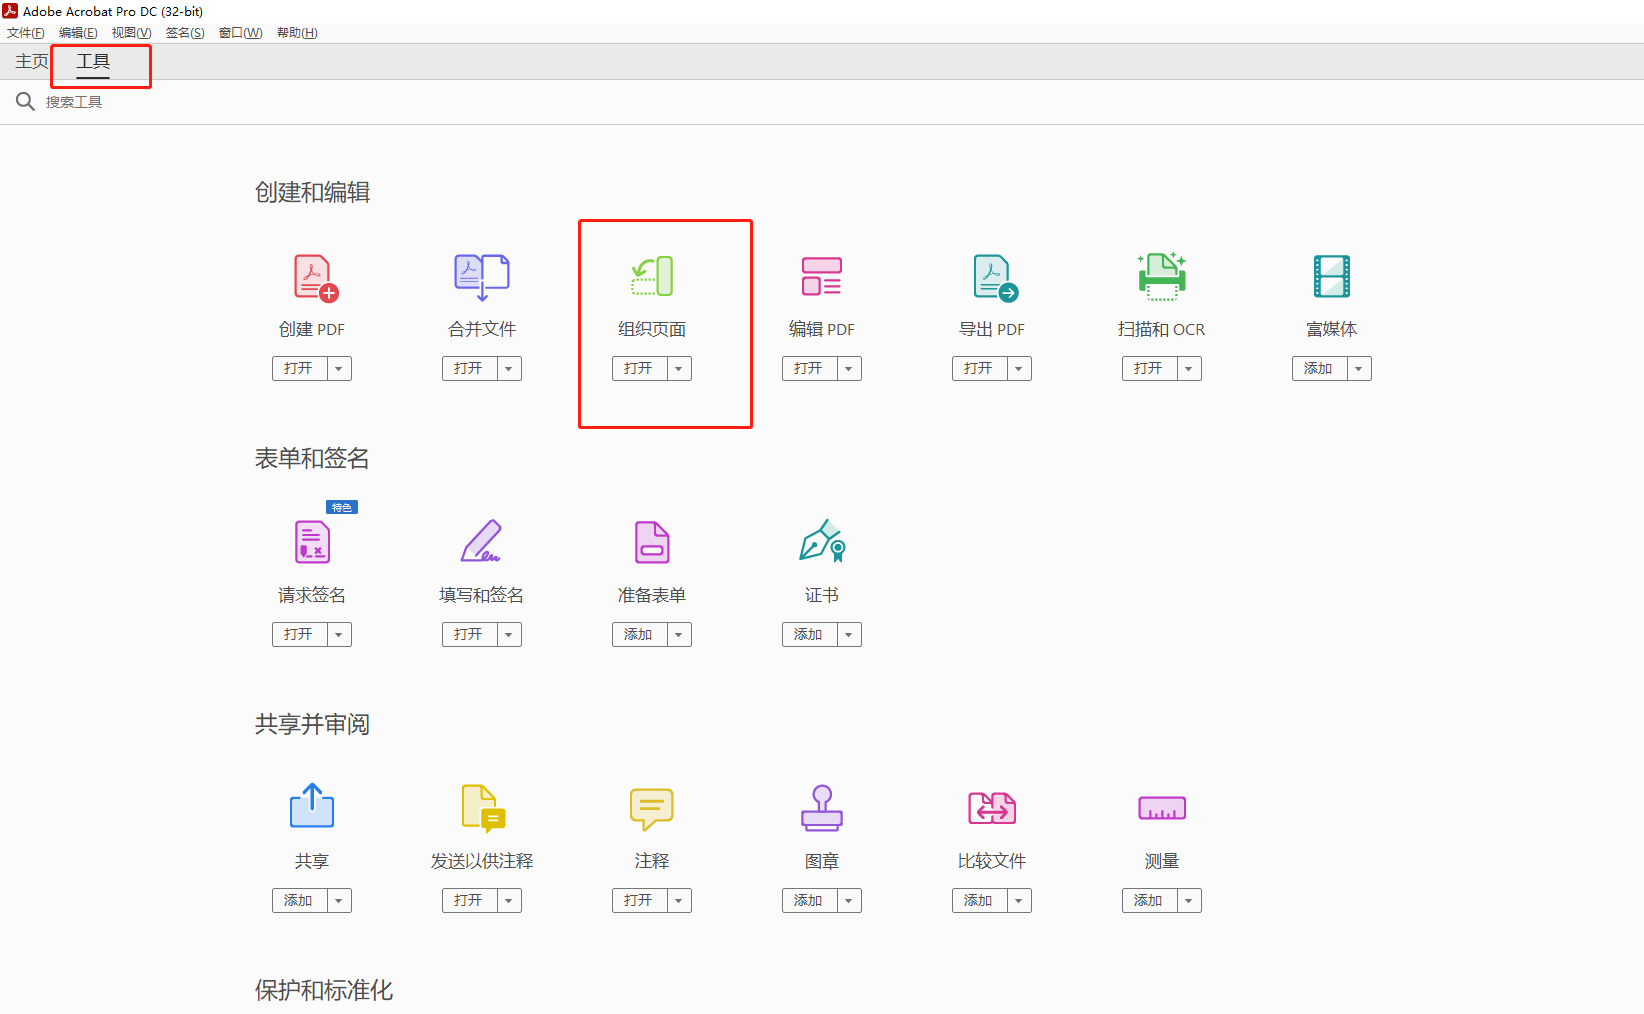Click the 请求签名 tool icon
This screenshot has width=1644, height=1014.
pyautogui.click(x=312, y=541)
